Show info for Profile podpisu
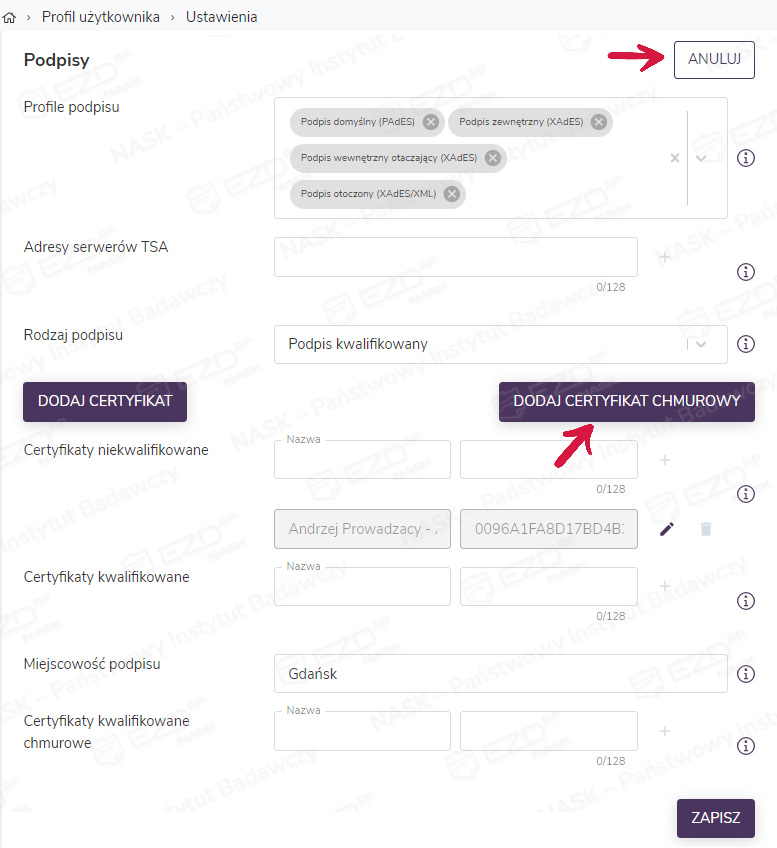 [745, 158]
